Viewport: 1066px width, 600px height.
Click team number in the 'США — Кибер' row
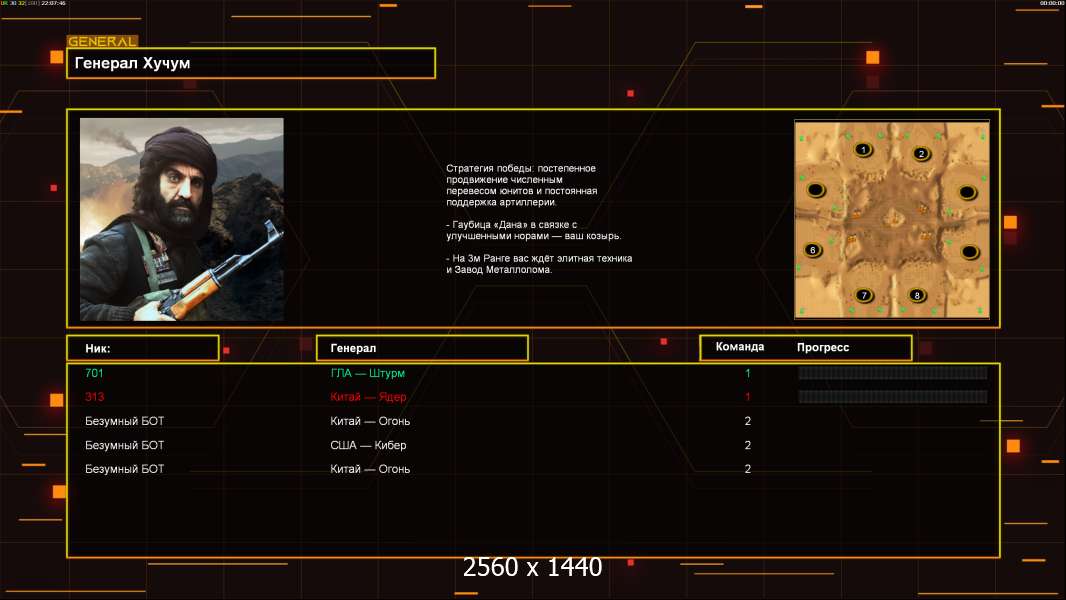tap(748, 445)
